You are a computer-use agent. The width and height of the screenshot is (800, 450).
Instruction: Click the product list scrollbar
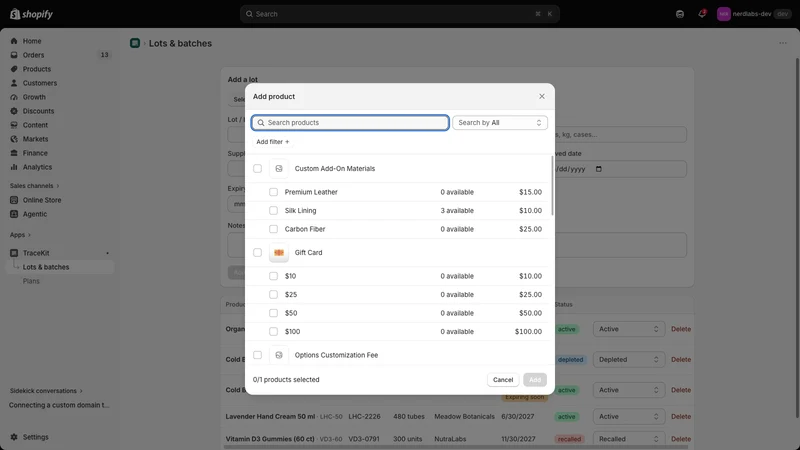coord(552,186)
